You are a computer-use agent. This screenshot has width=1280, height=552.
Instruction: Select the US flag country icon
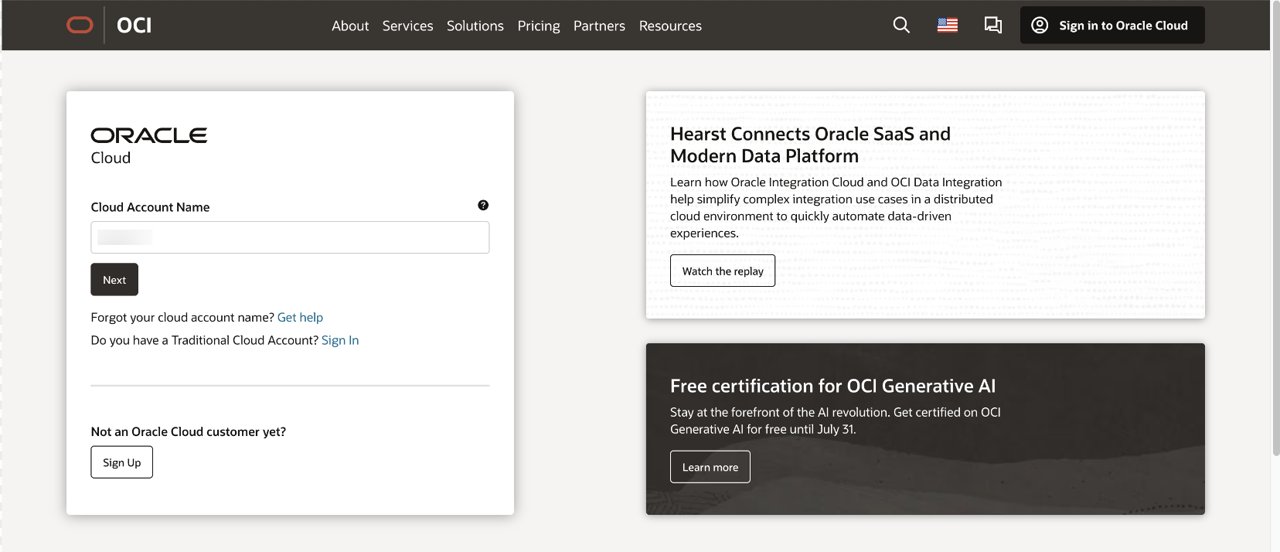947,25
